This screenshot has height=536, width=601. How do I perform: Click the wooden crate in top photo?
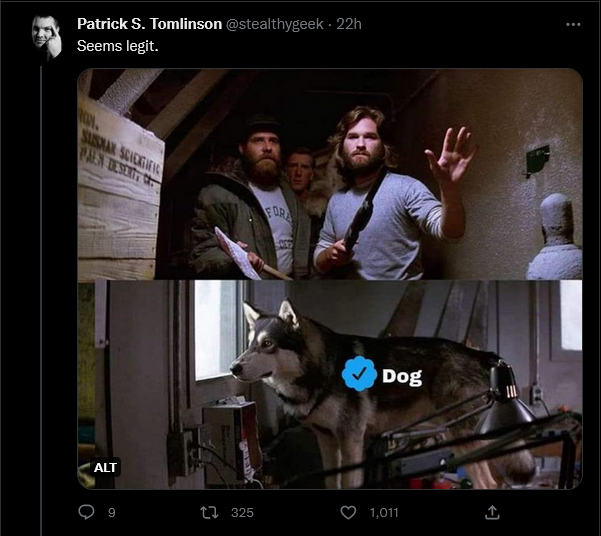click(119, 189)
